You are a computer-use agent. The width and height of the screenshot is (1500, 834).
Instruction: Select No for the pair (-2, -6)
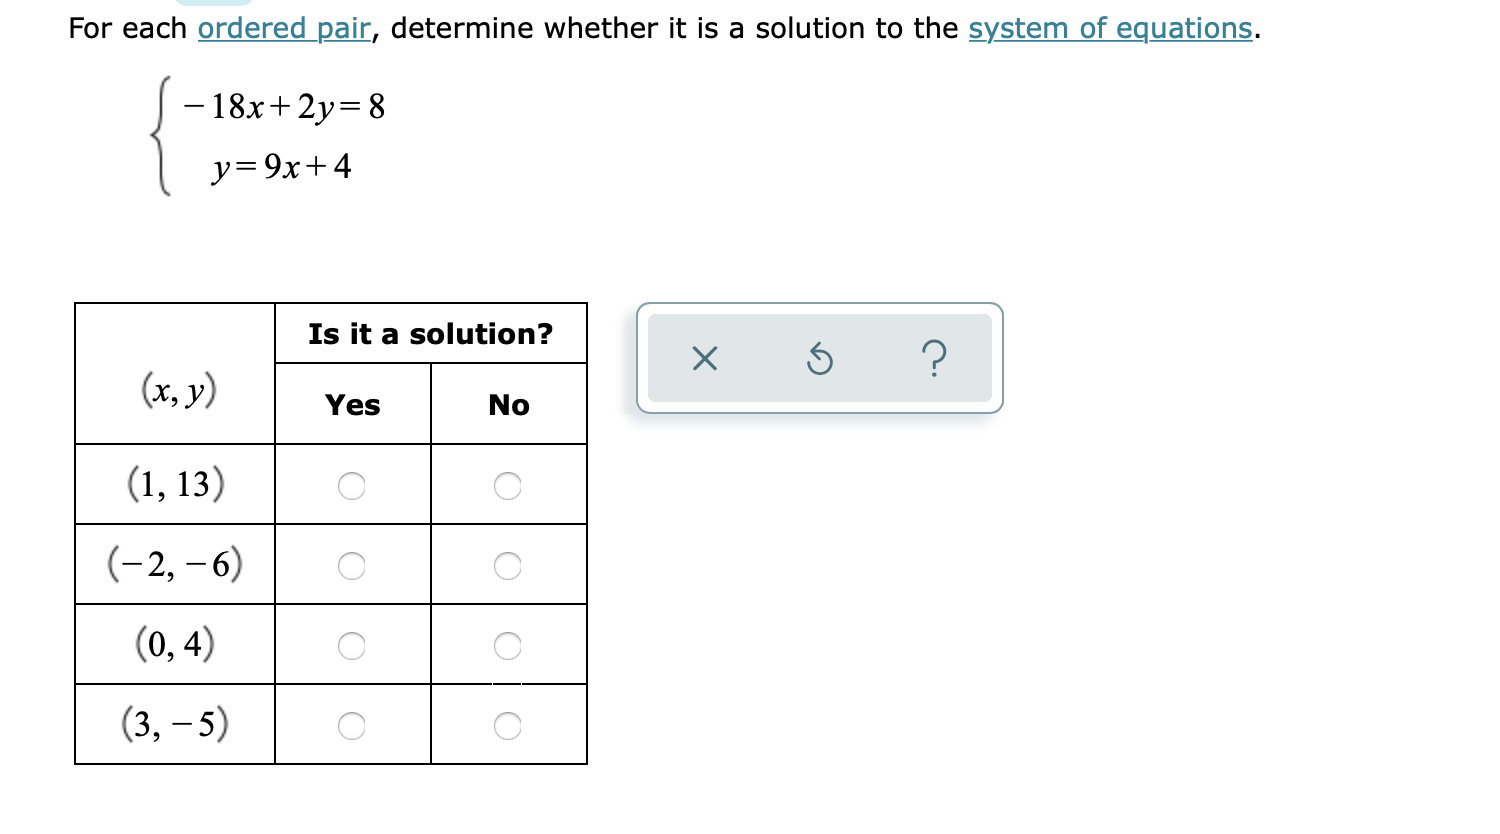(508, 566)
